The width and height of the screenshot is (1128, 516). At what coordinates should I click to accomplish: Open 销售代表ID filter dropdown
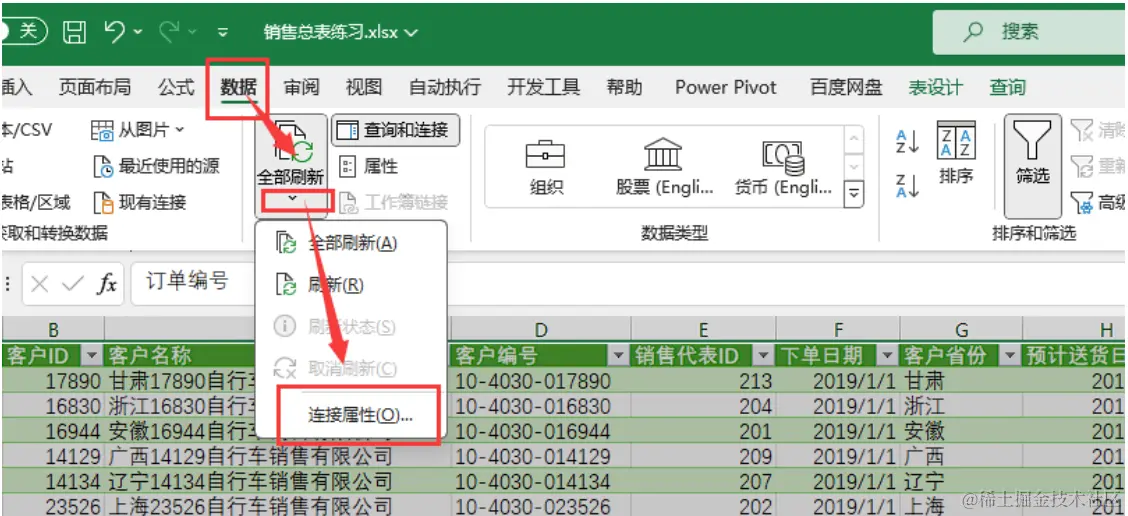[x=763, y=356]
